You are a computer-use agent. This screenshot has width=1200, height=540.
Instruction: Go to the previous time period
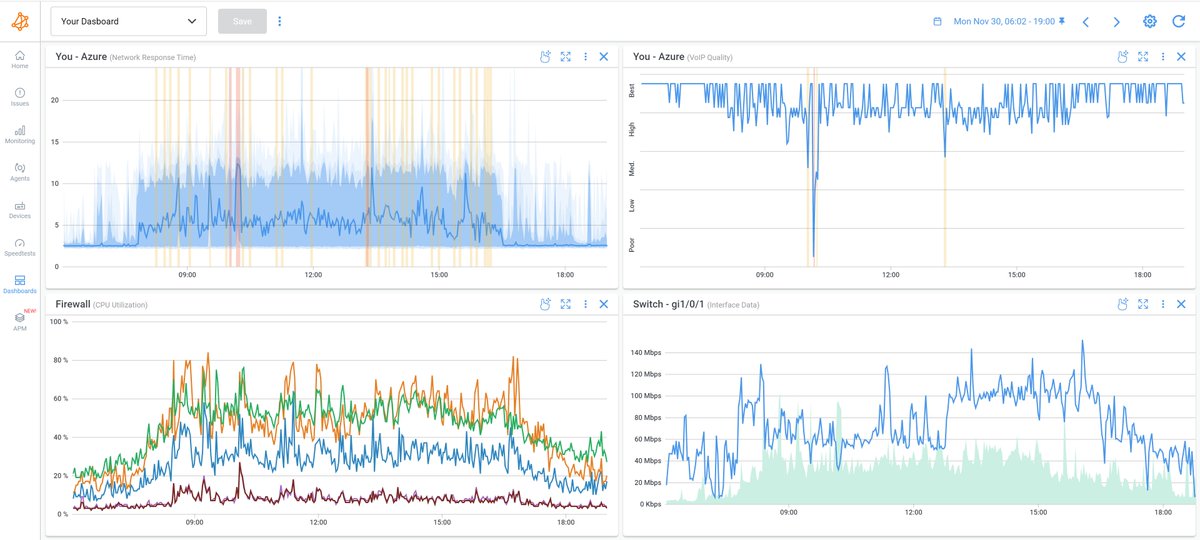[x=1086, y=21]
